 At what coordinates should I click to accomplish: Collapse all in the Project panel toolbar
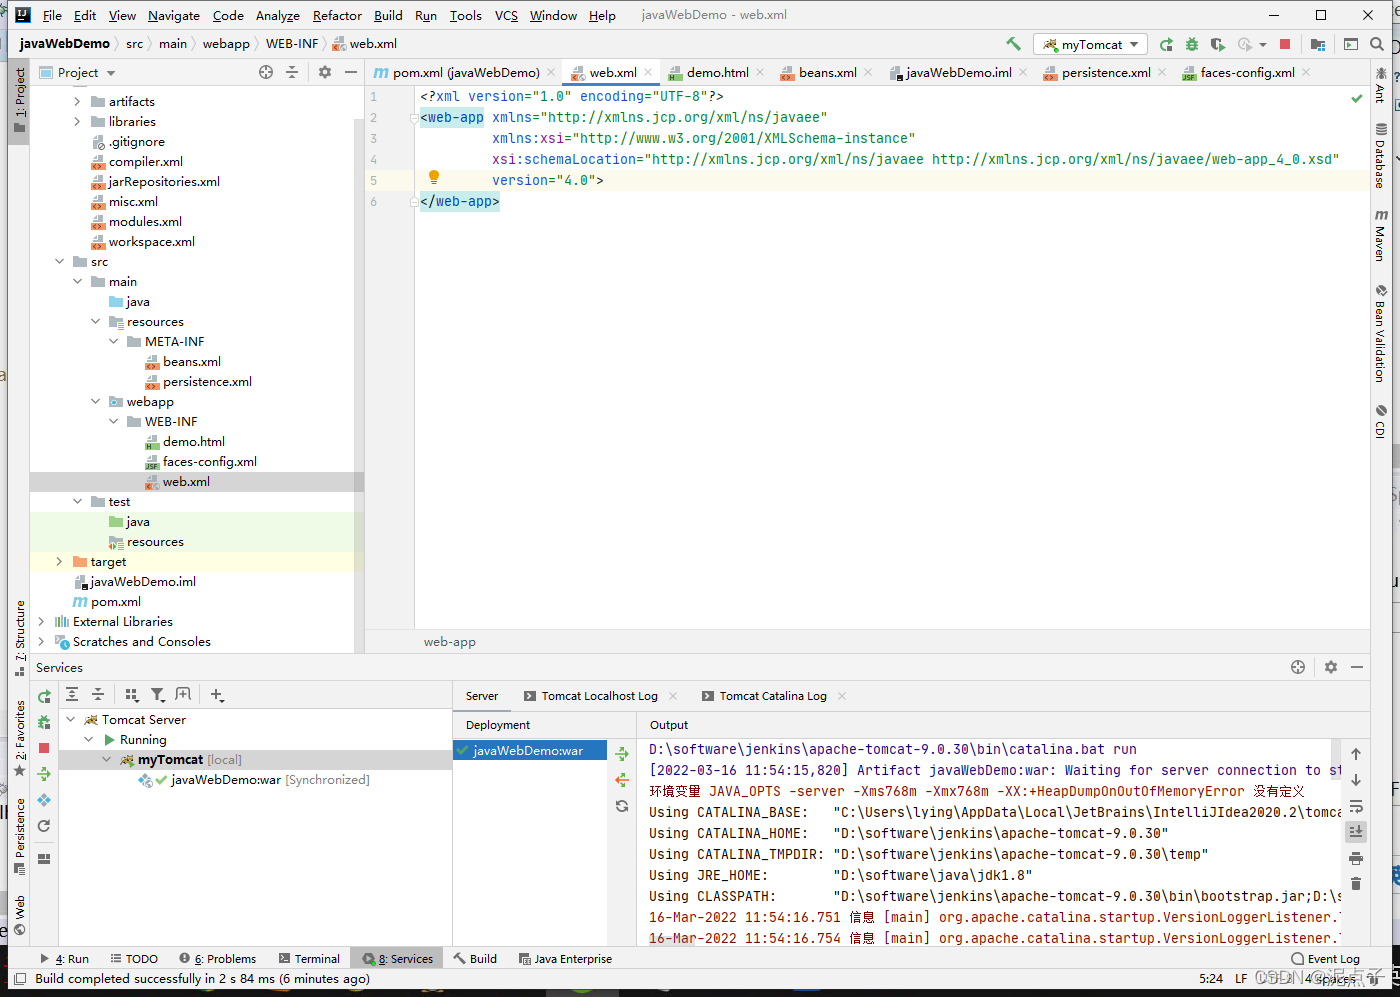tap(292, 72)
